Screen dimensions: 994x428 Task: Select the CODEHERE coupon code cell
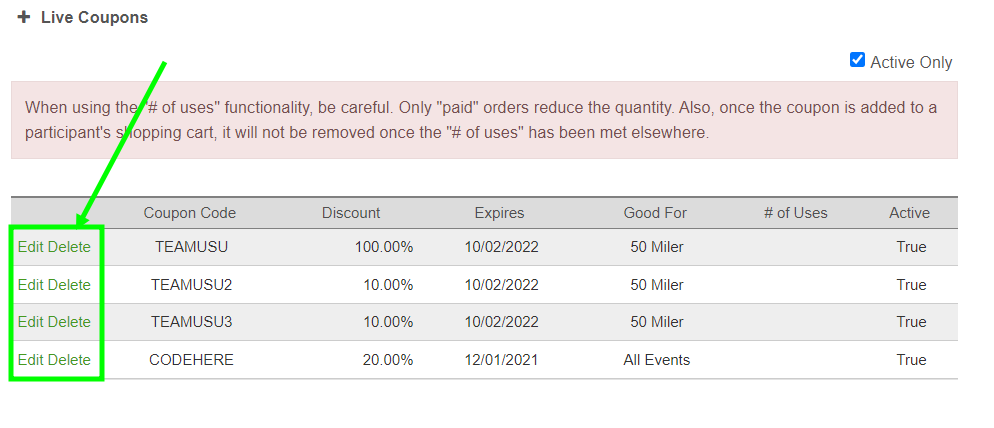[191, 360]
